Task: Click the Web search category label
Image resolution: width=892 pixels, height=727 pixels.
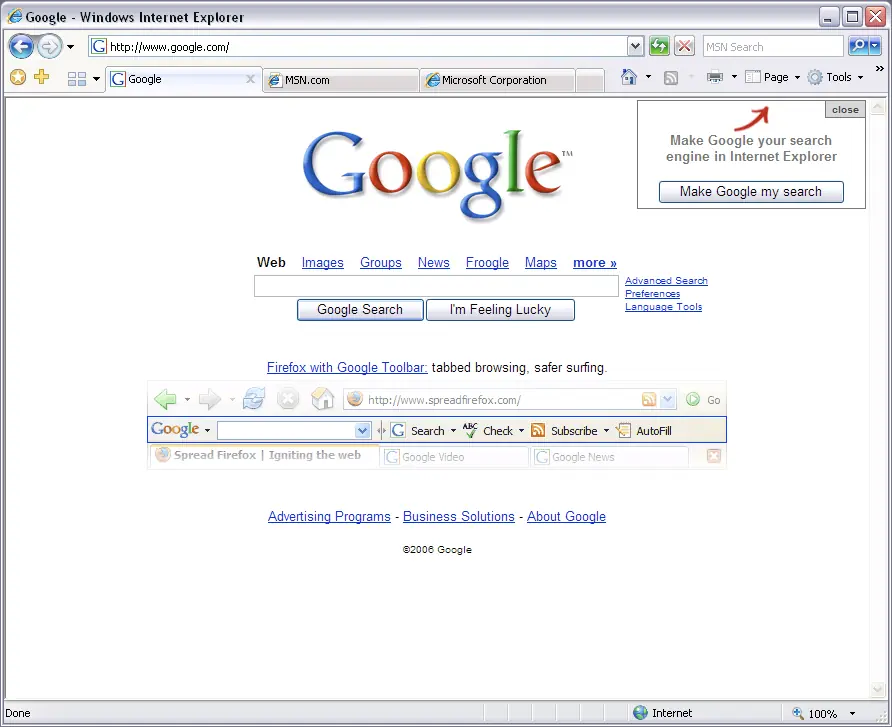Action: tap(271, 262)
